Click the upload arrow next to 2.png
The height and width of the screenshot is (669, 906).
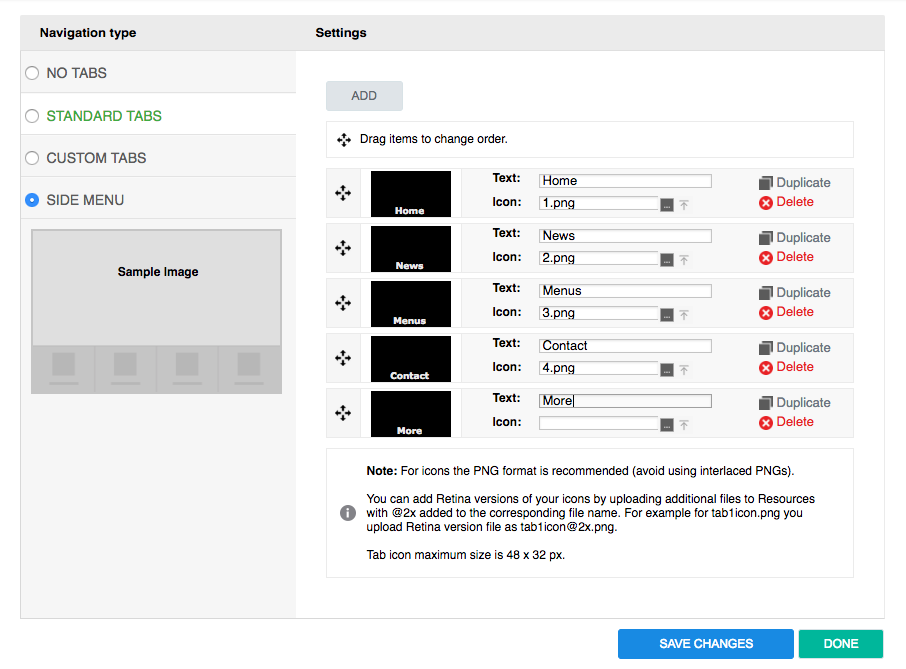[684, 259]
